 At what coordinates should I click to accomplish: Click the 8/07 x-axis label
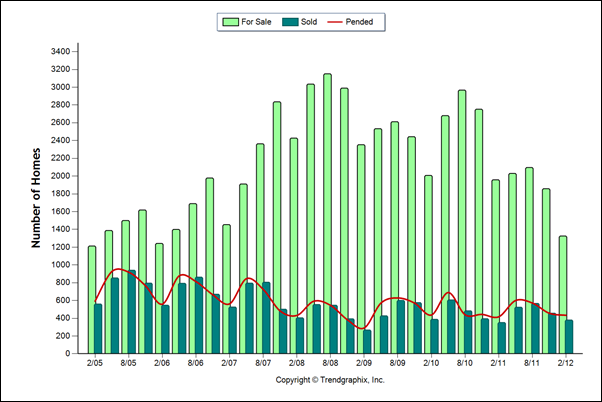pyautogui.click(x=263, y=363)
